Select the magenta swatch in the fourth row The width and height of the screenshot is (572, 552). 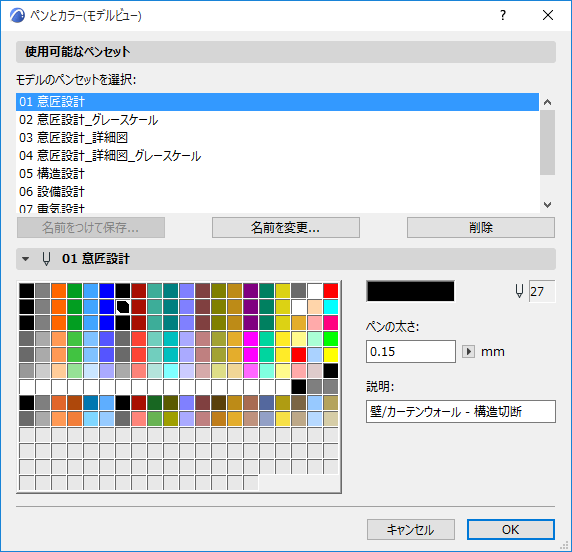point(251,339)
